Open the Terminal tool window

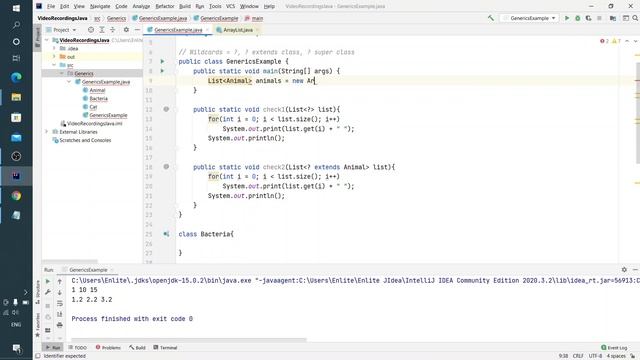(x=165, y=348)
